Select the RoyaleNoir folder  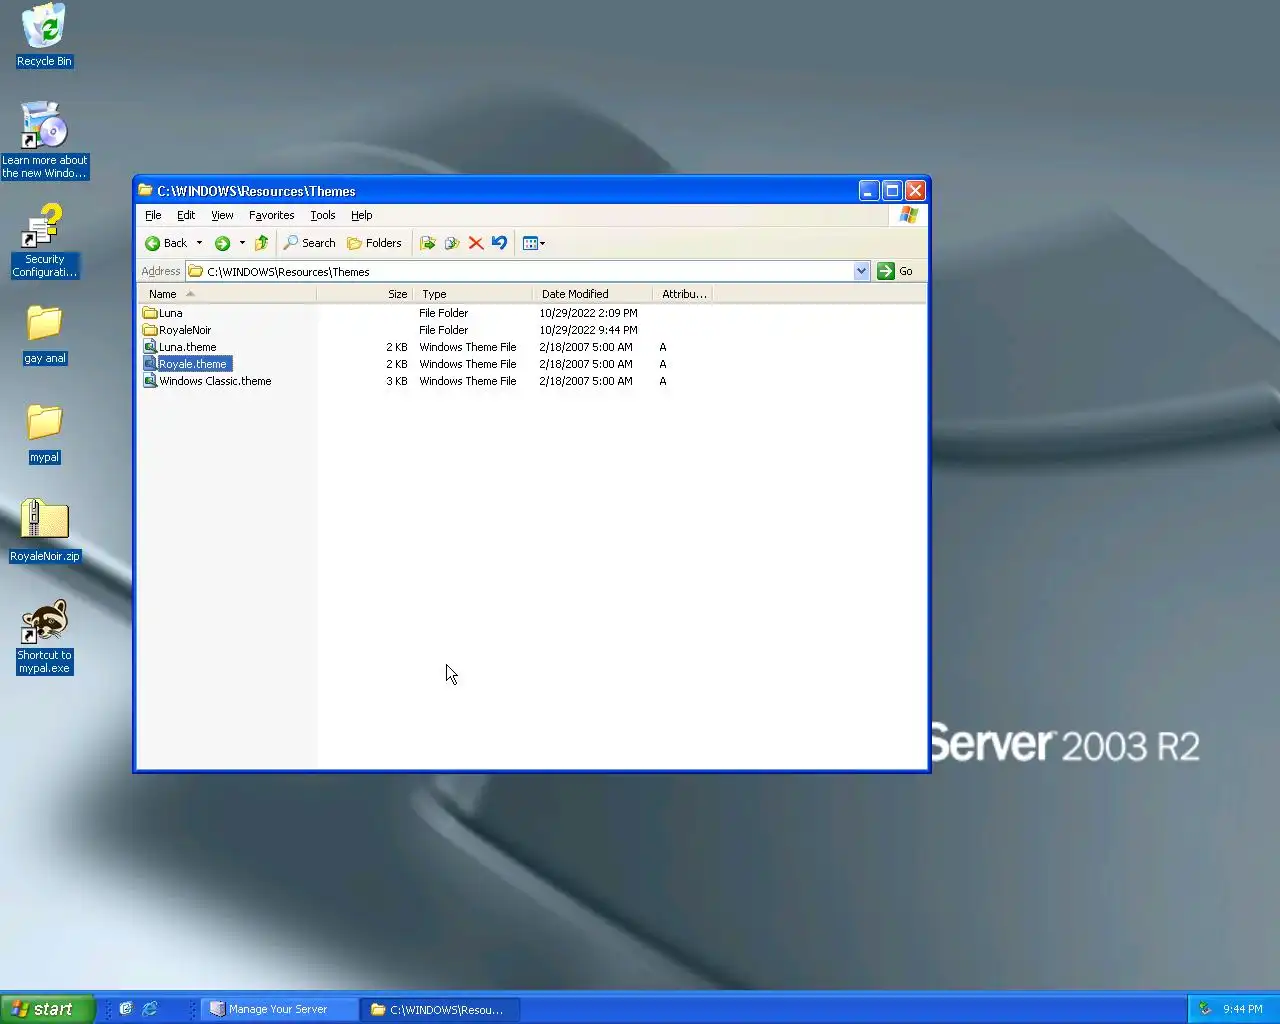177,330
